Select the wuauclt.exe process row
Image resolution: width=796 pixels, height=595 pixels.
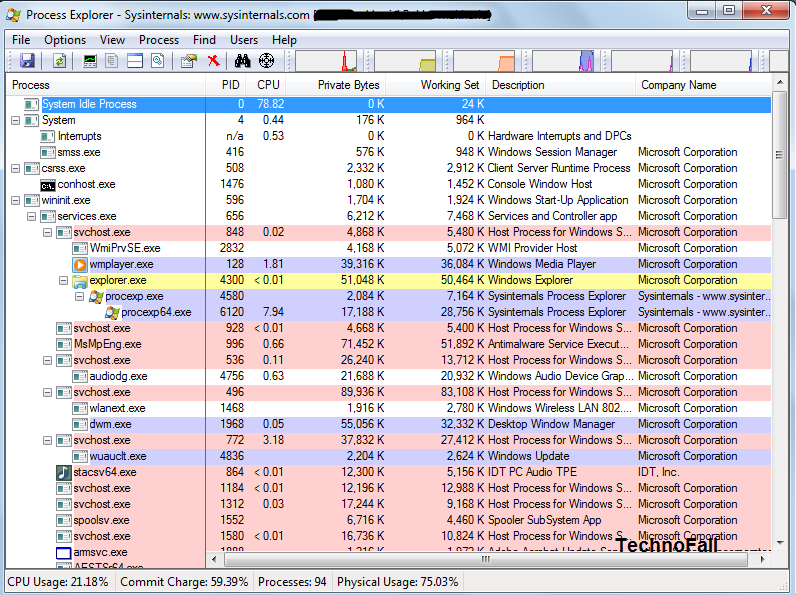pos(388,456)
